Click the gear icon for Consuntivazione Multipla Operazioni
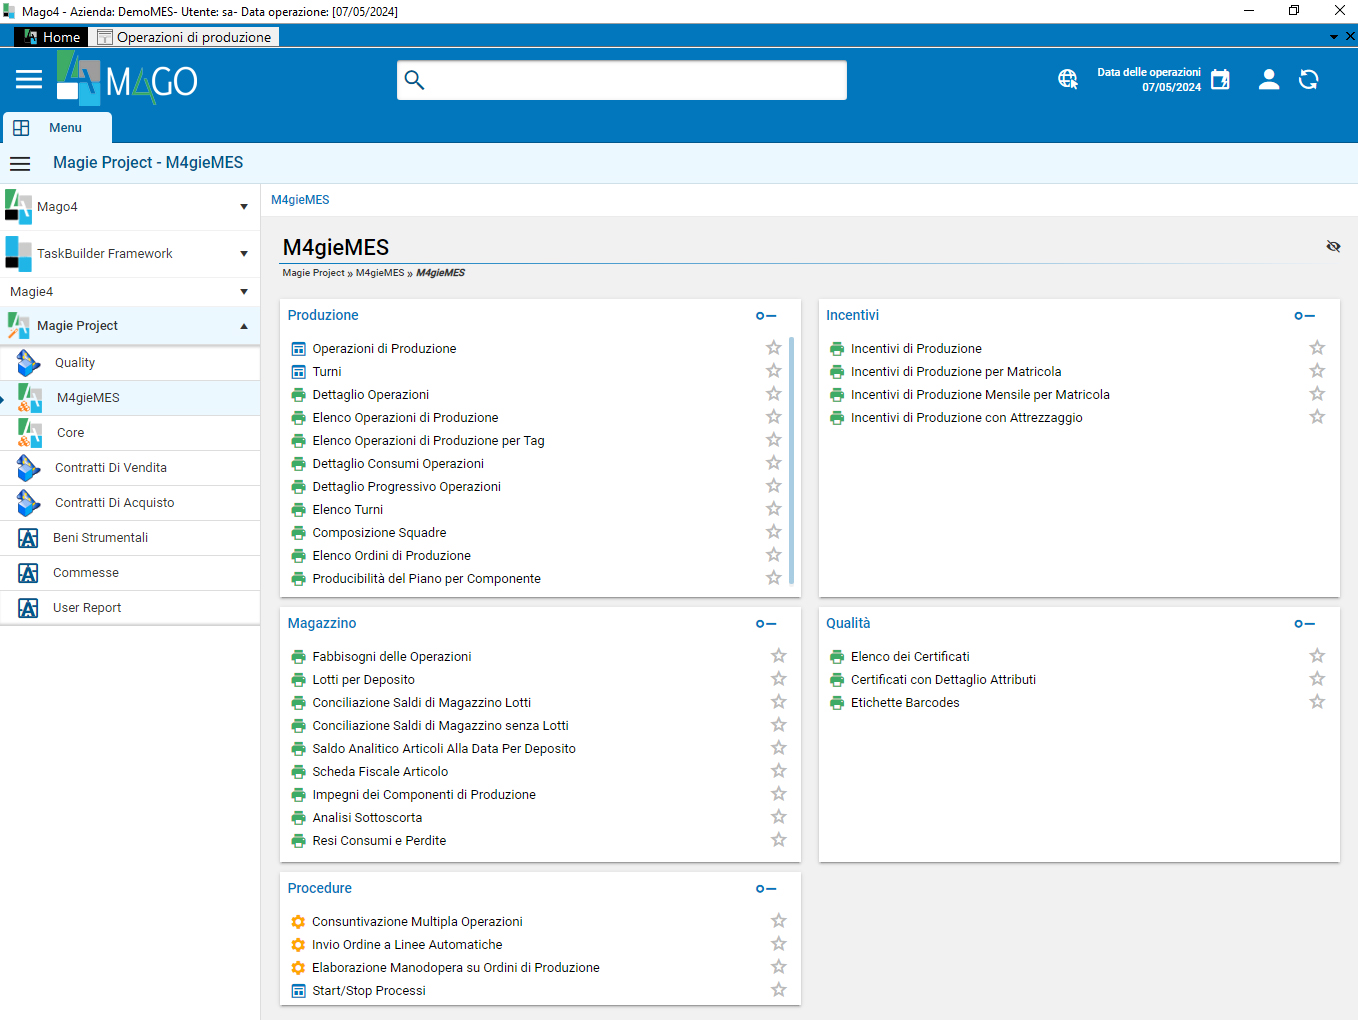This screenshot has height=1020, width=1358. click(298, 922)
